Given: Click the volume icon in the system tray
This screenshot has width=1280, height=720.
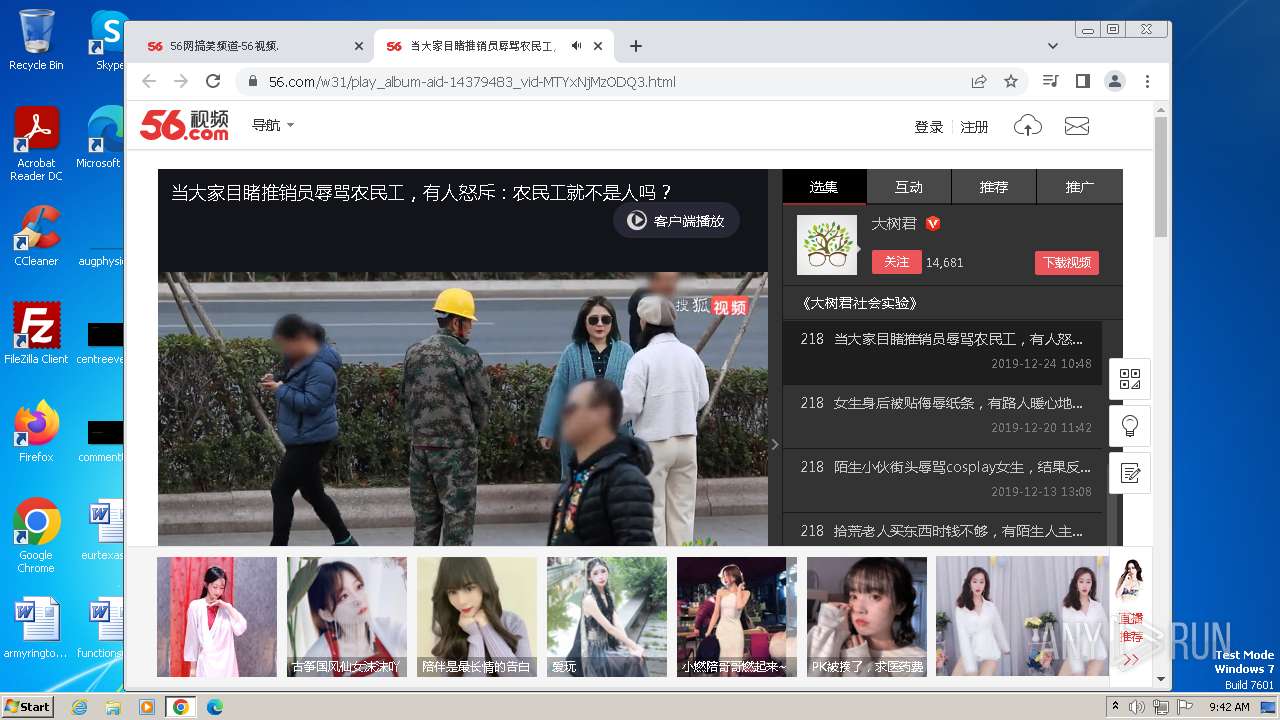Looking at the screenshot, I should [x=1137, y=707].
